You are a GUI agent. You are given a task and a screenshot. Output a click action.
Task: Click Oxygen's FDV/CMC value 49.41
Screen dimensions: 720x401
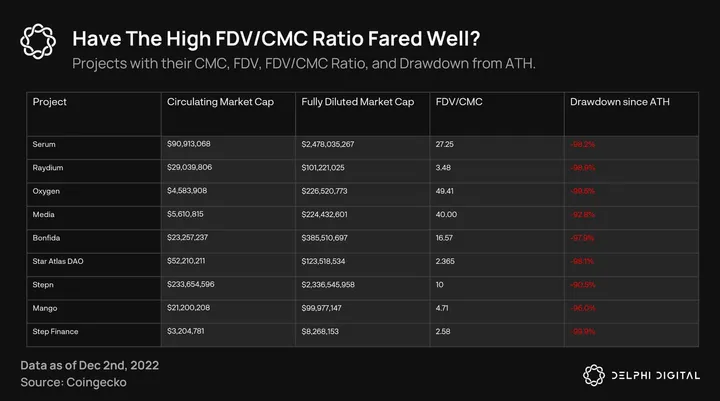pyautogui.click(x=447, y=189)
